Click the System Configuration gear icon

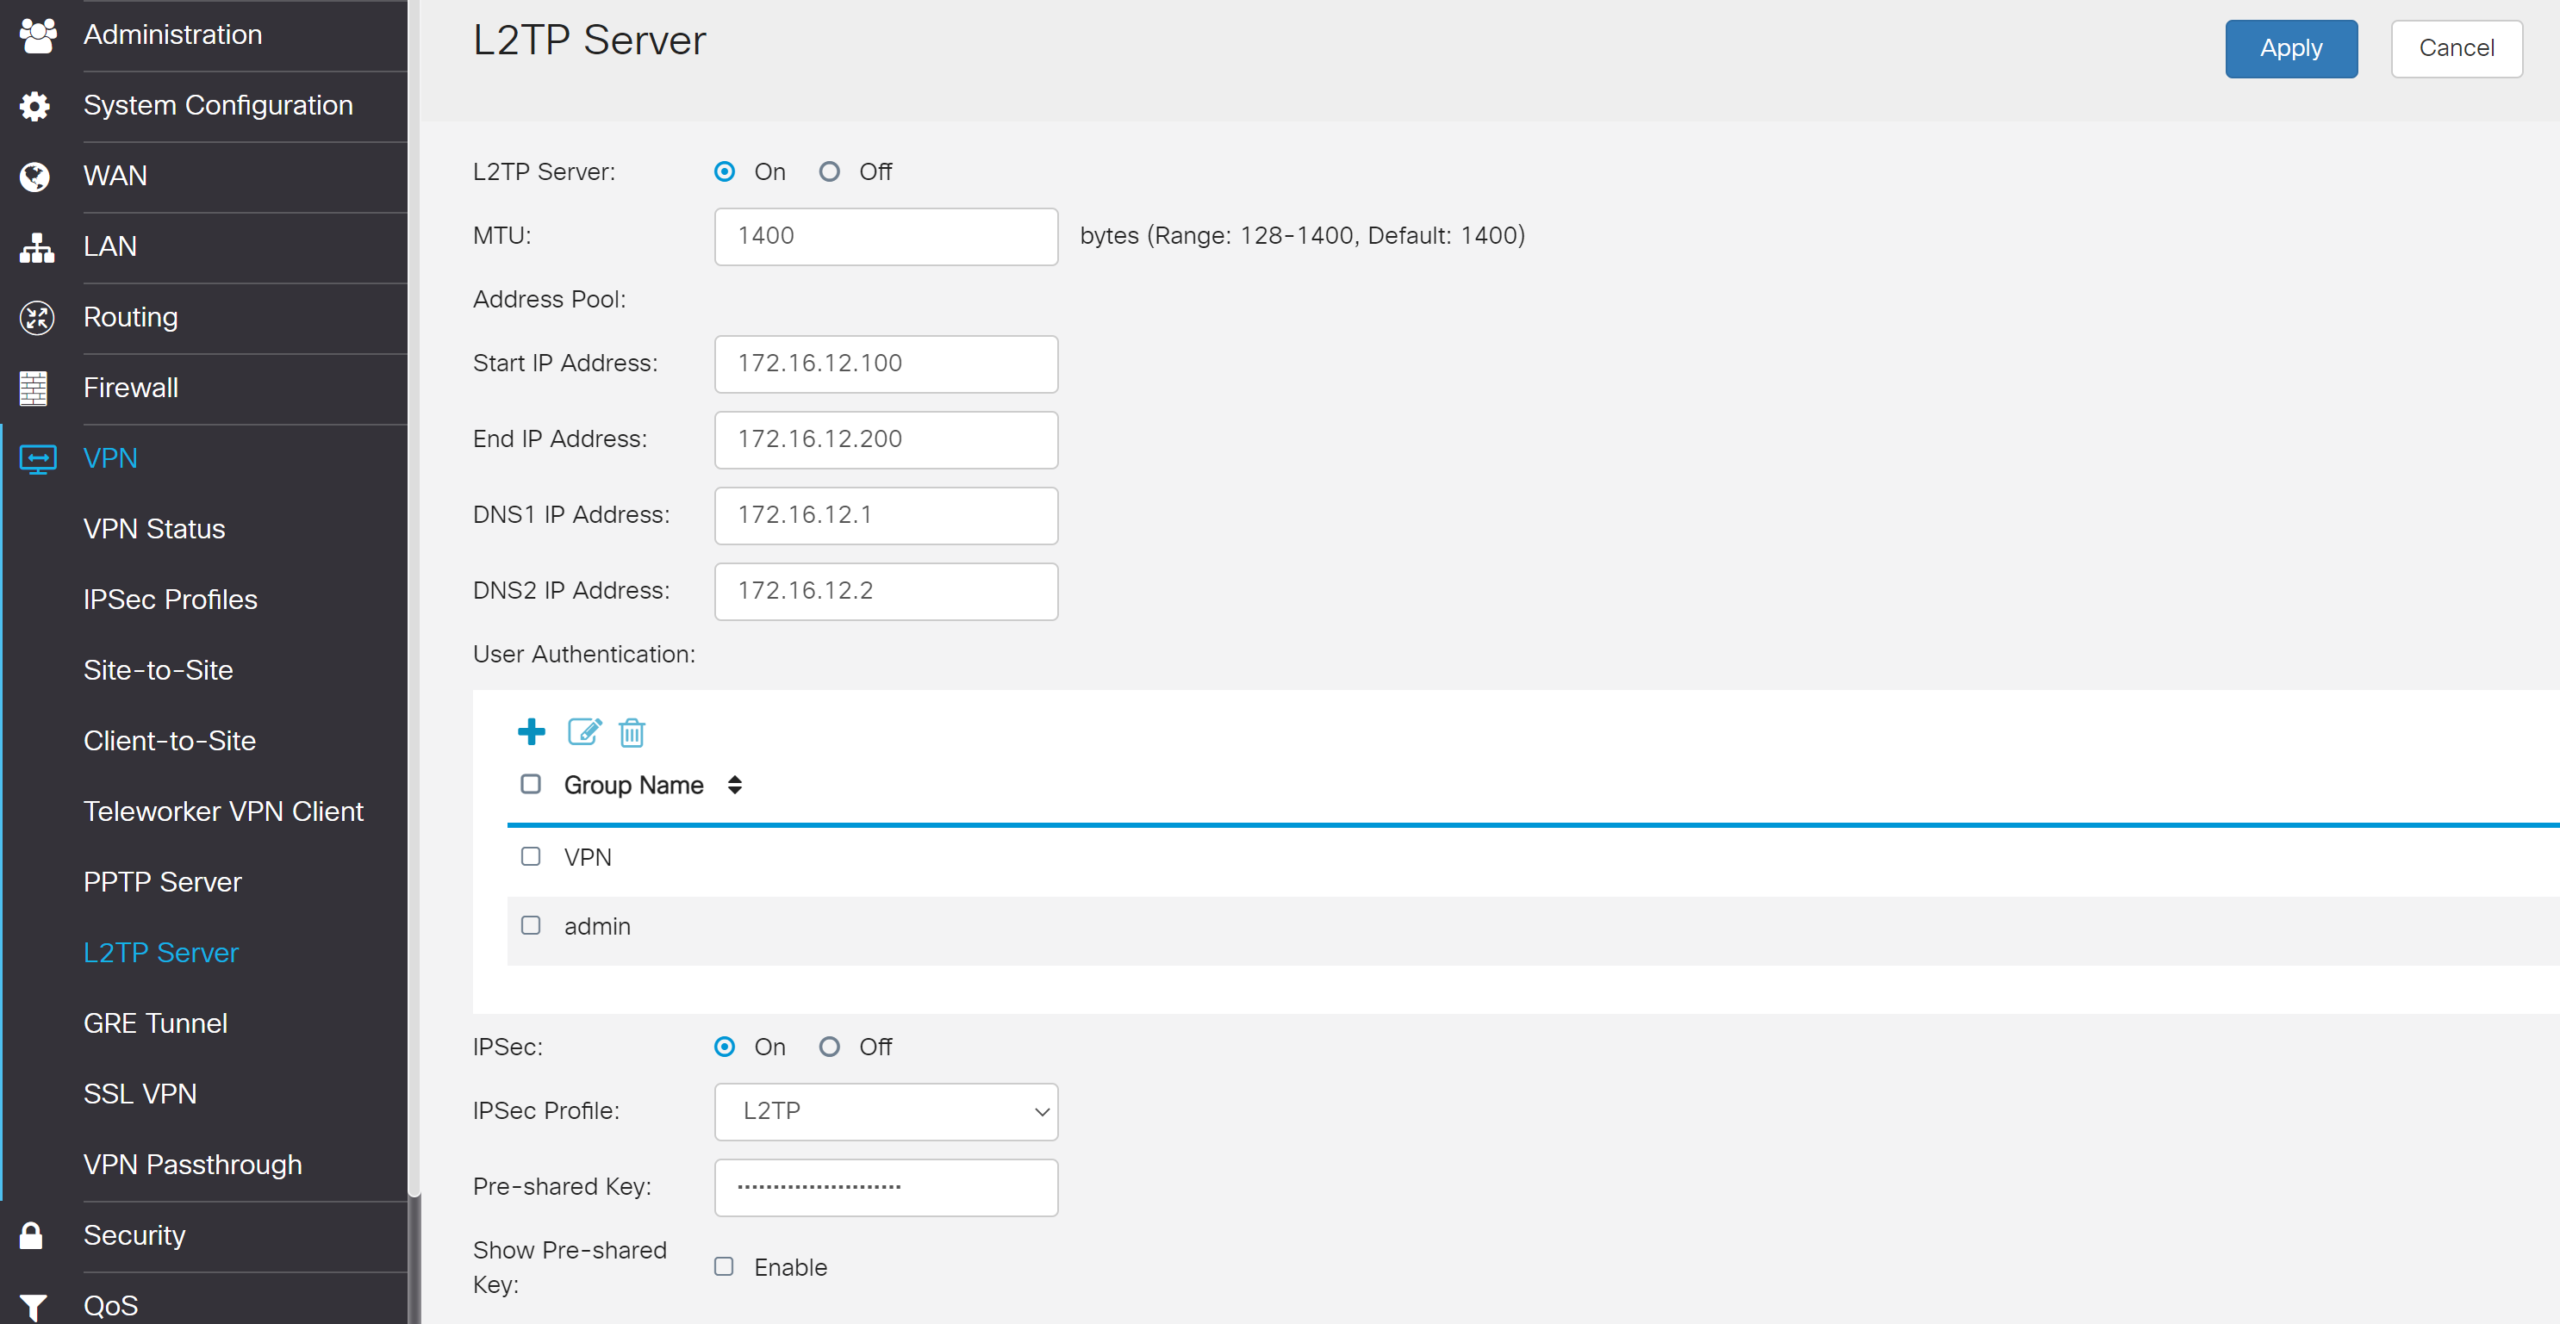[x=35, y=106]
